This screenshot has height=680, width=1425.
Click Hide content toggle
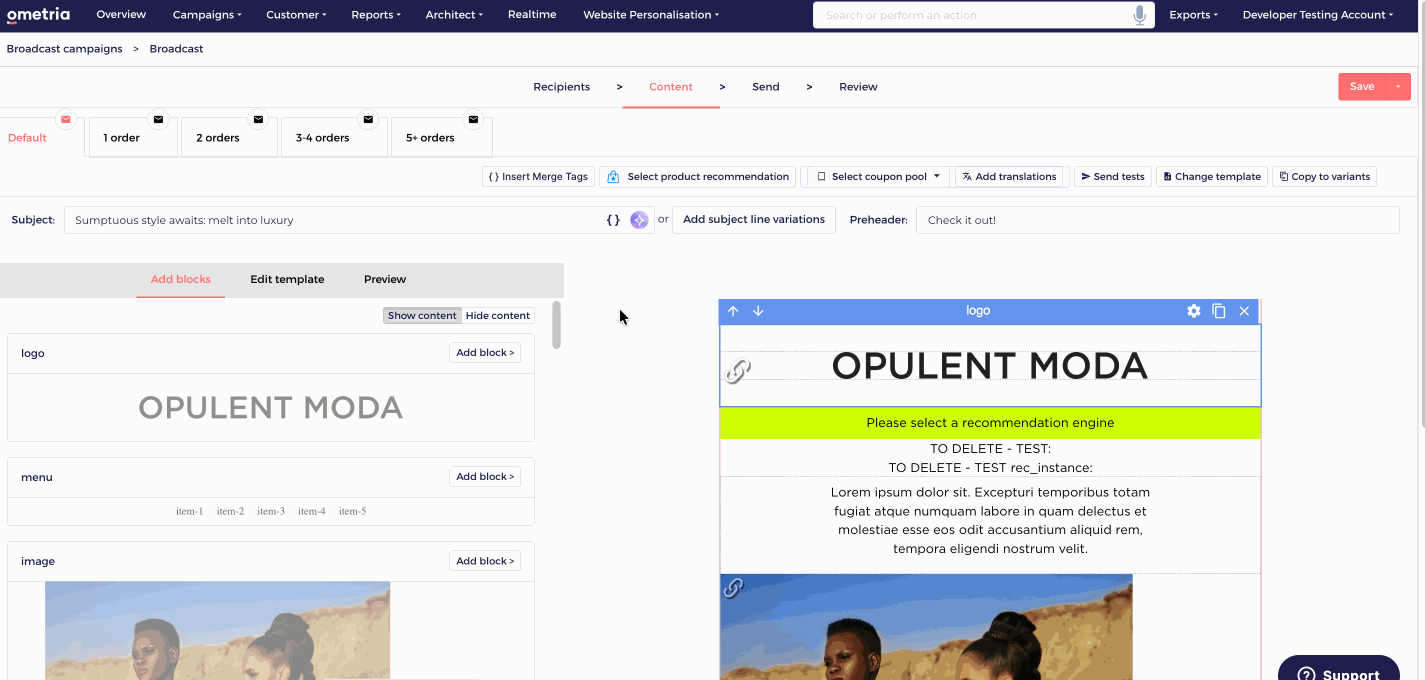pyautogui.click(x=498, y=315)
